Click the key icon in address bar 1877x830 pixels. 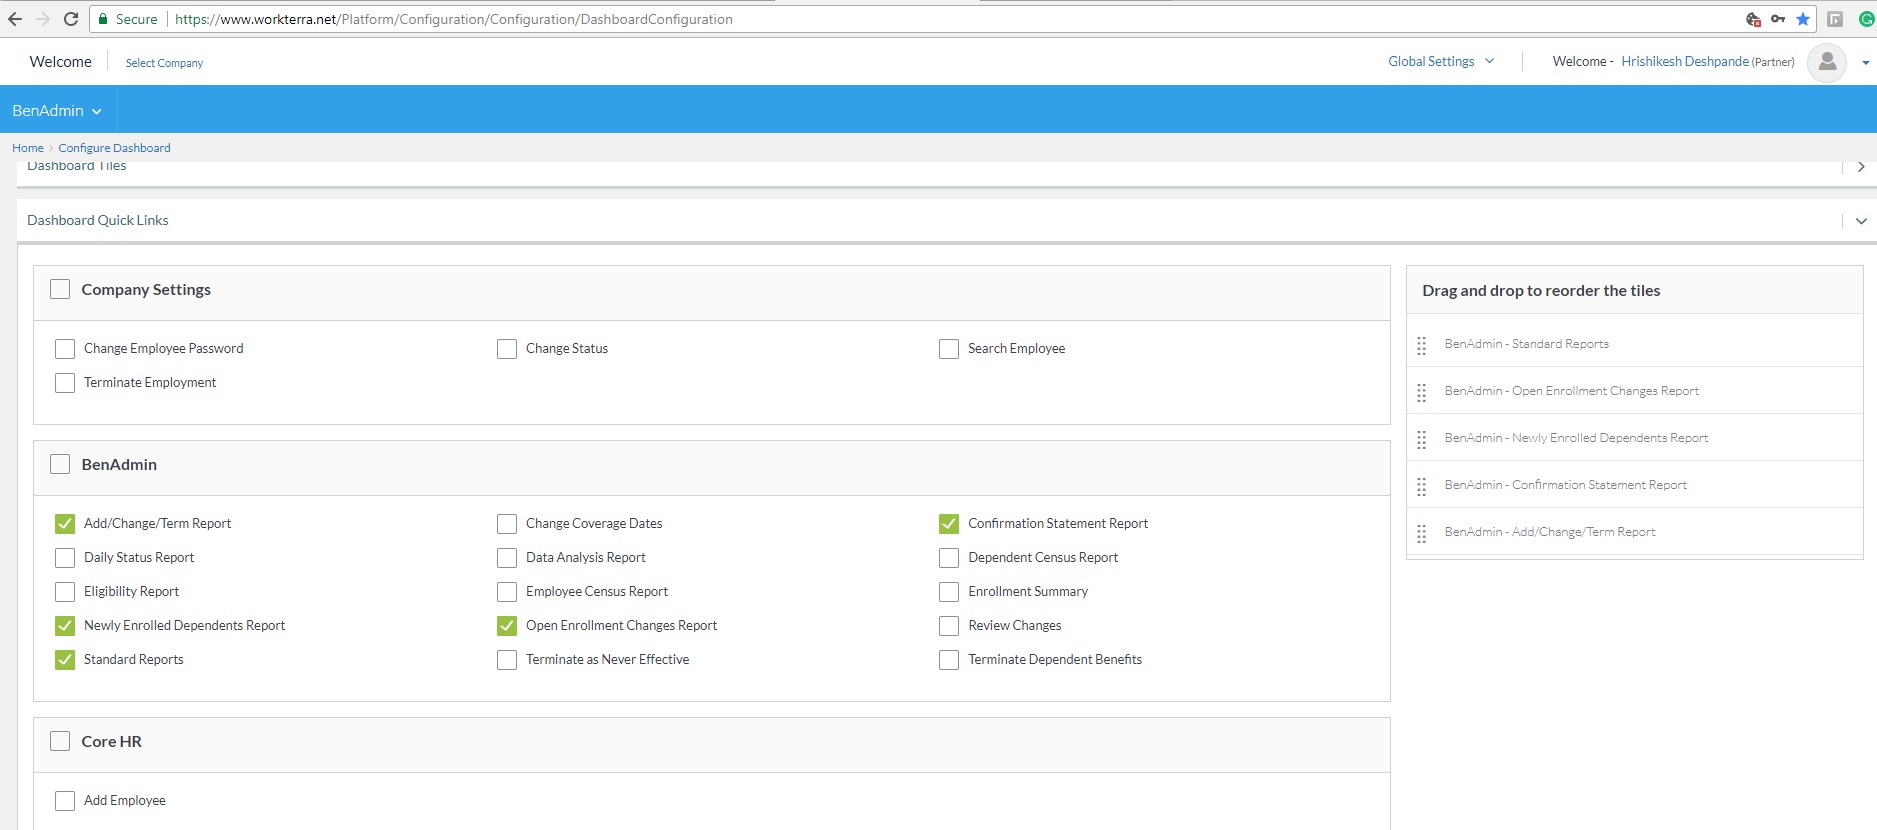[1778, 19]
